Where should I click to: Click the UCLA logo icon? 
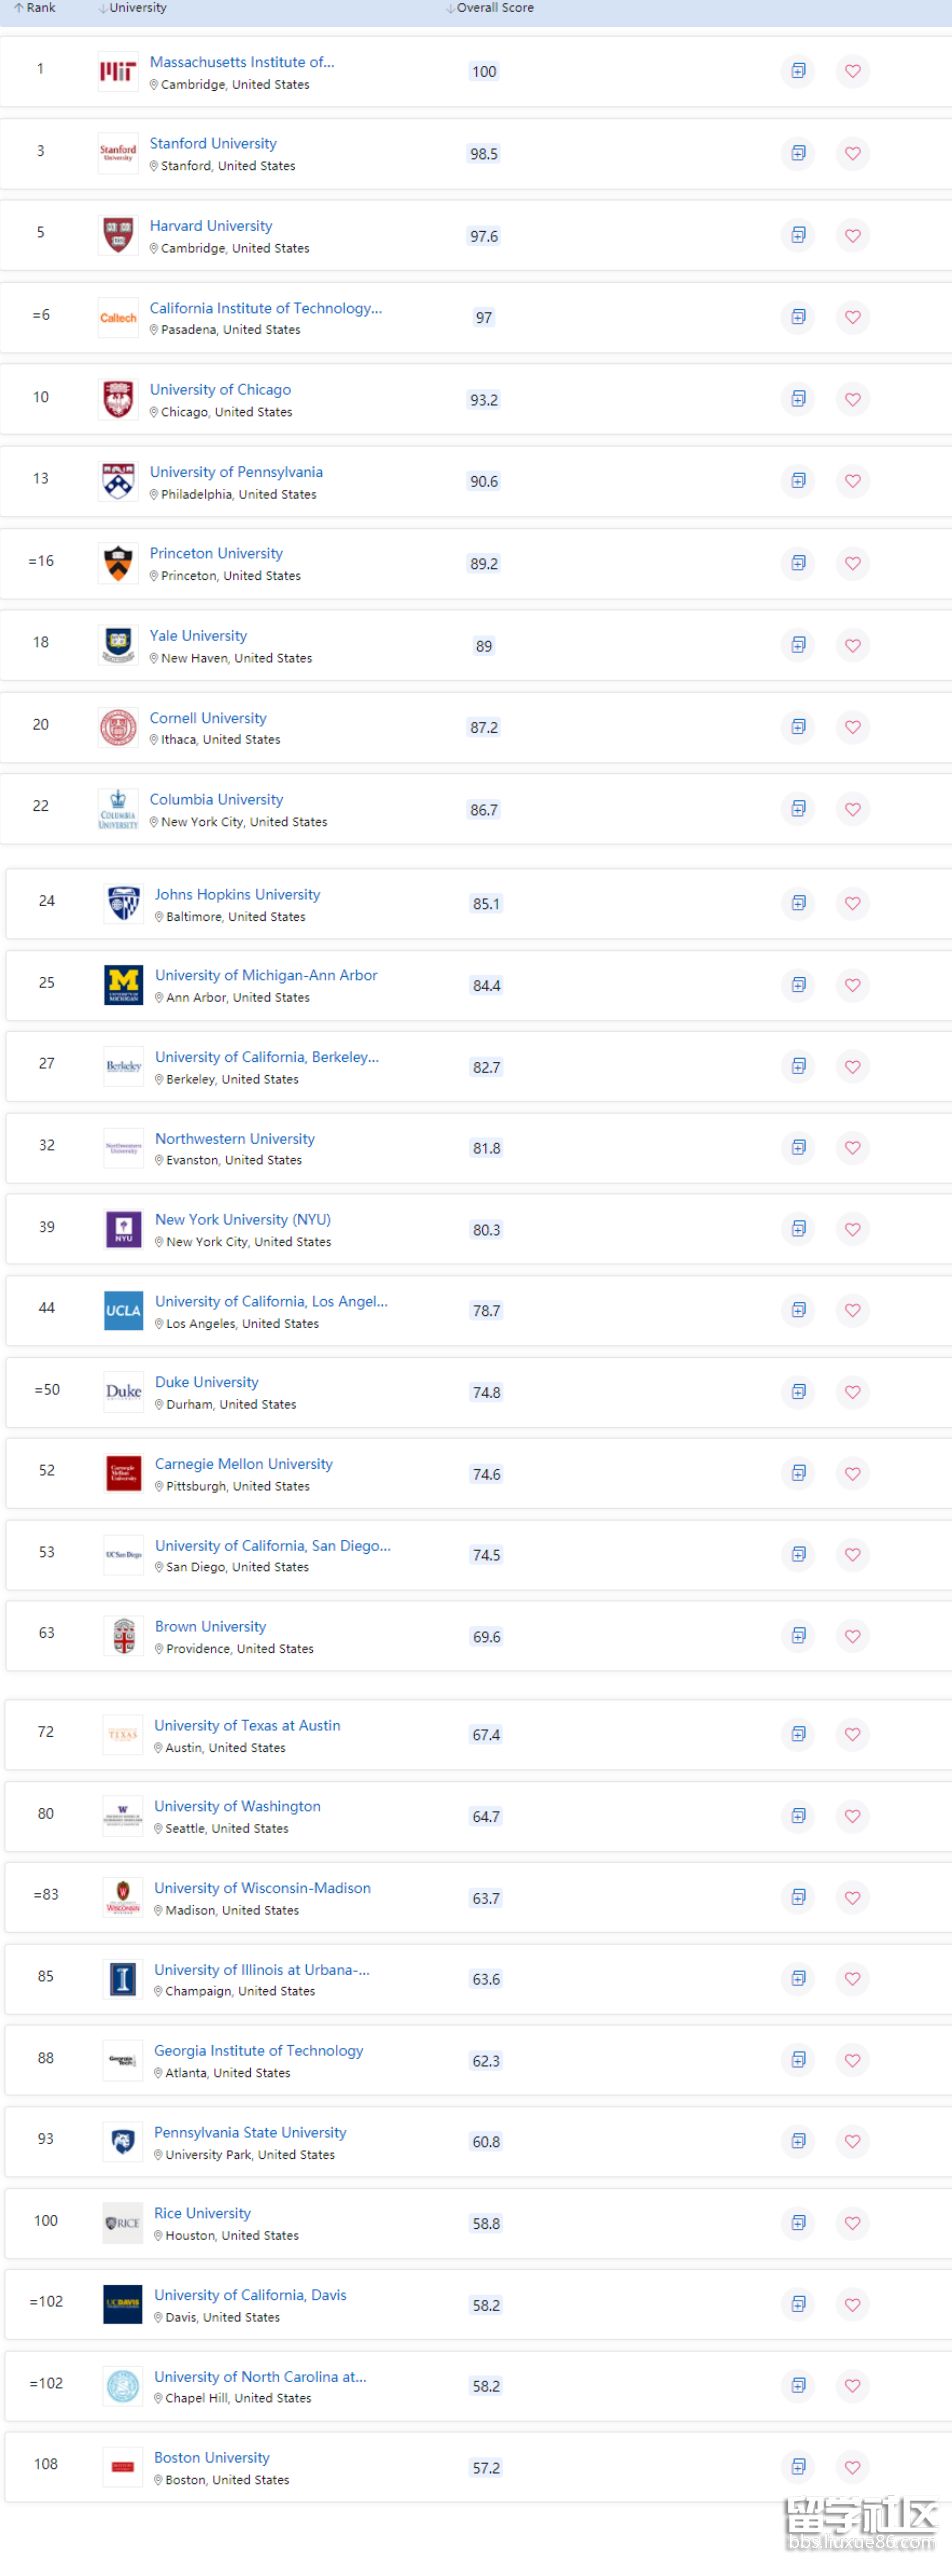tap(124, 1310)
